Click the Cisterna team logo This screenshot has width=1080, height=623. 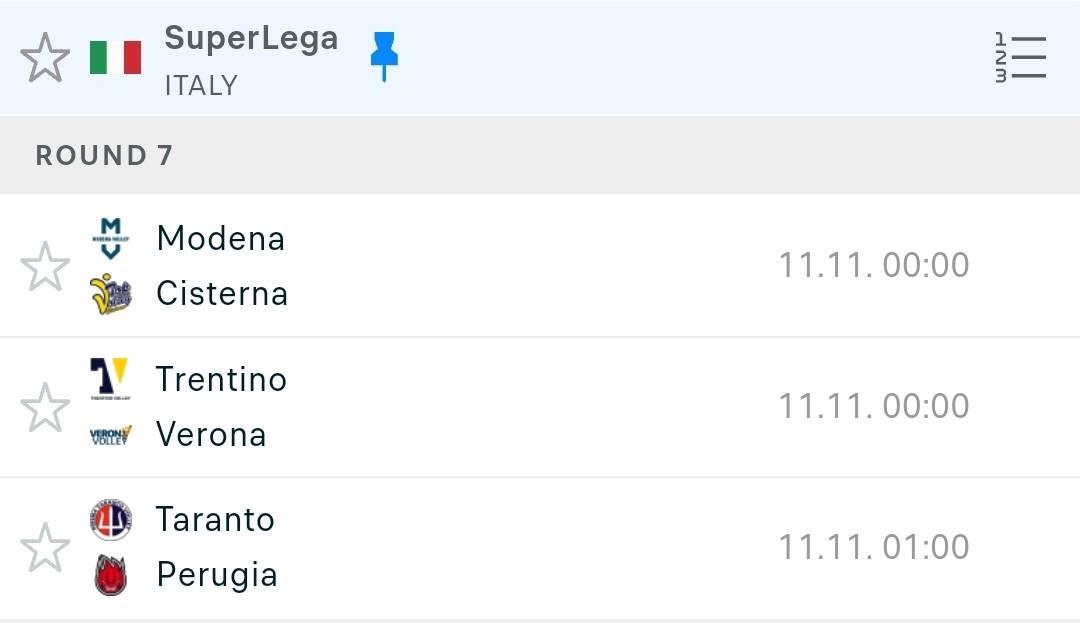click(x=111, y=294)
